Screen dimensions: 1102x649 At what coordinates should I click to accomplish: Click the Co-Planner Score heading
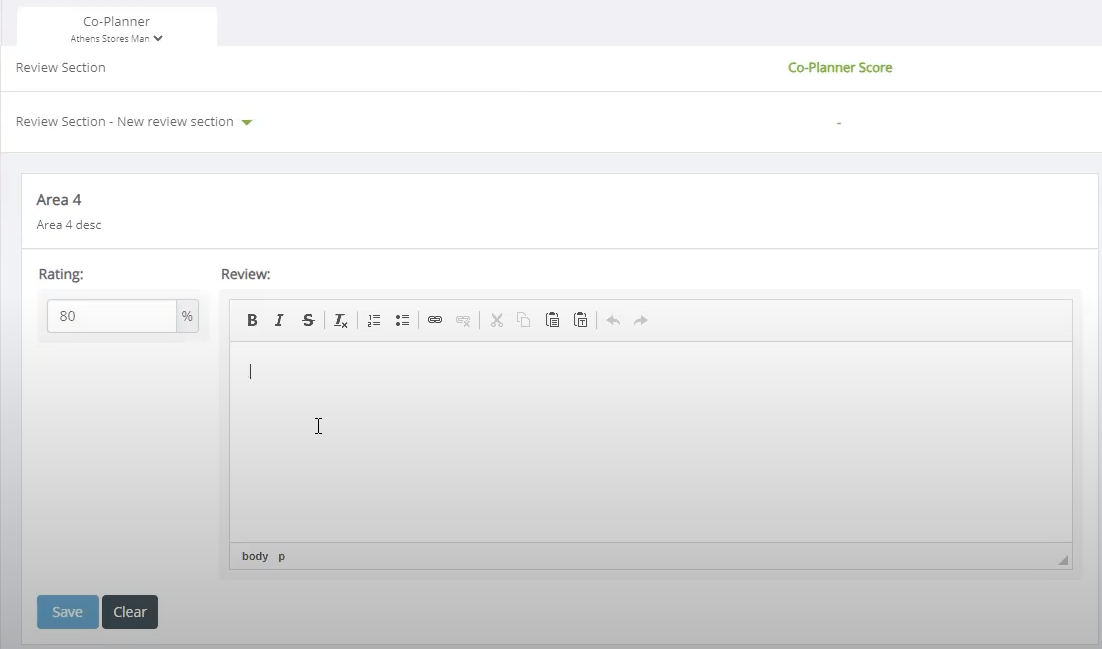pyautogui.click(x=840, y=68)
